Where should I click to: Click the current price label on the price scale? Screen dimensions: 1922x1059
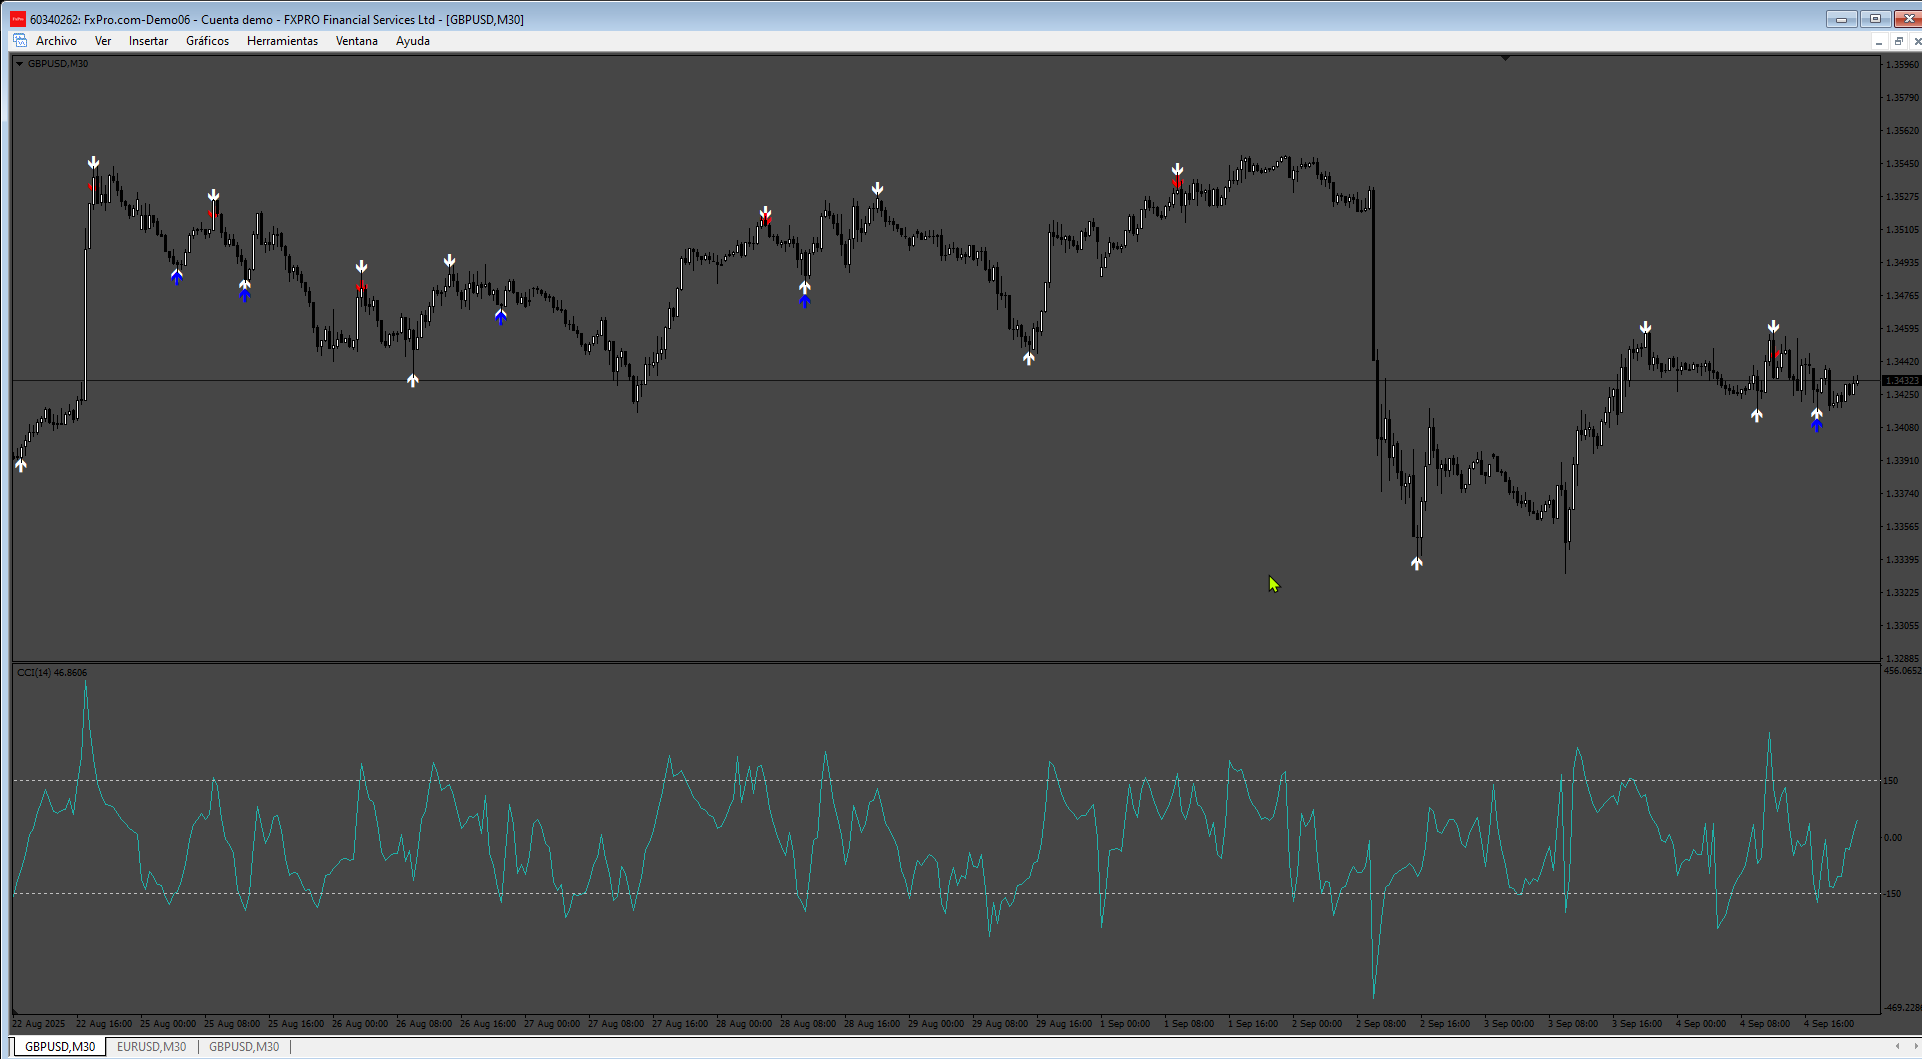click(1901, 381)
